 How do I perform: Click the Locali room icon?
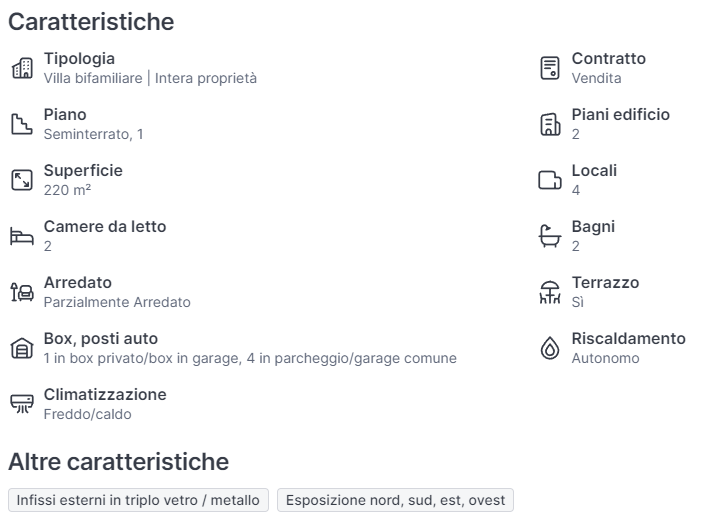click(x=549, y=180)
